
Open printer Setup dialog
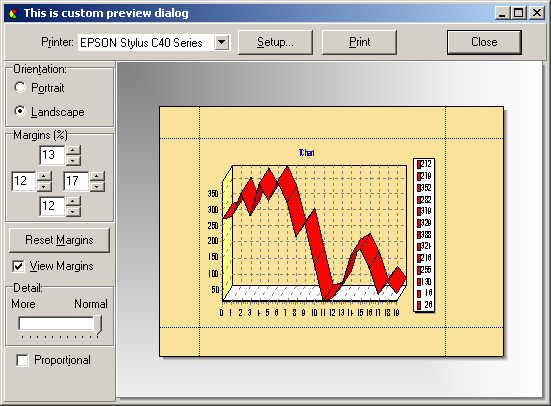(275, 42)
